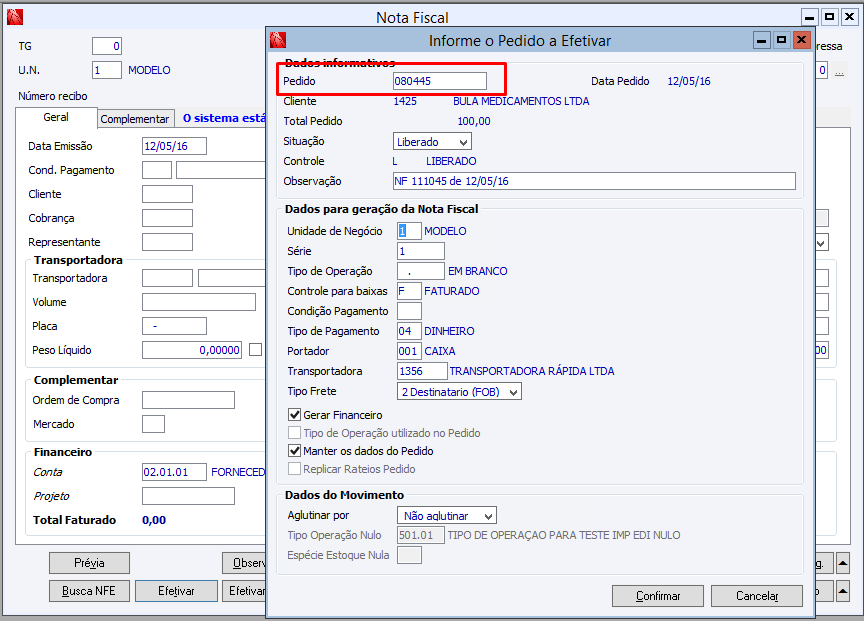Click the Busca NFE button
Screen dimensions: 864x621
tap(89, 591)
